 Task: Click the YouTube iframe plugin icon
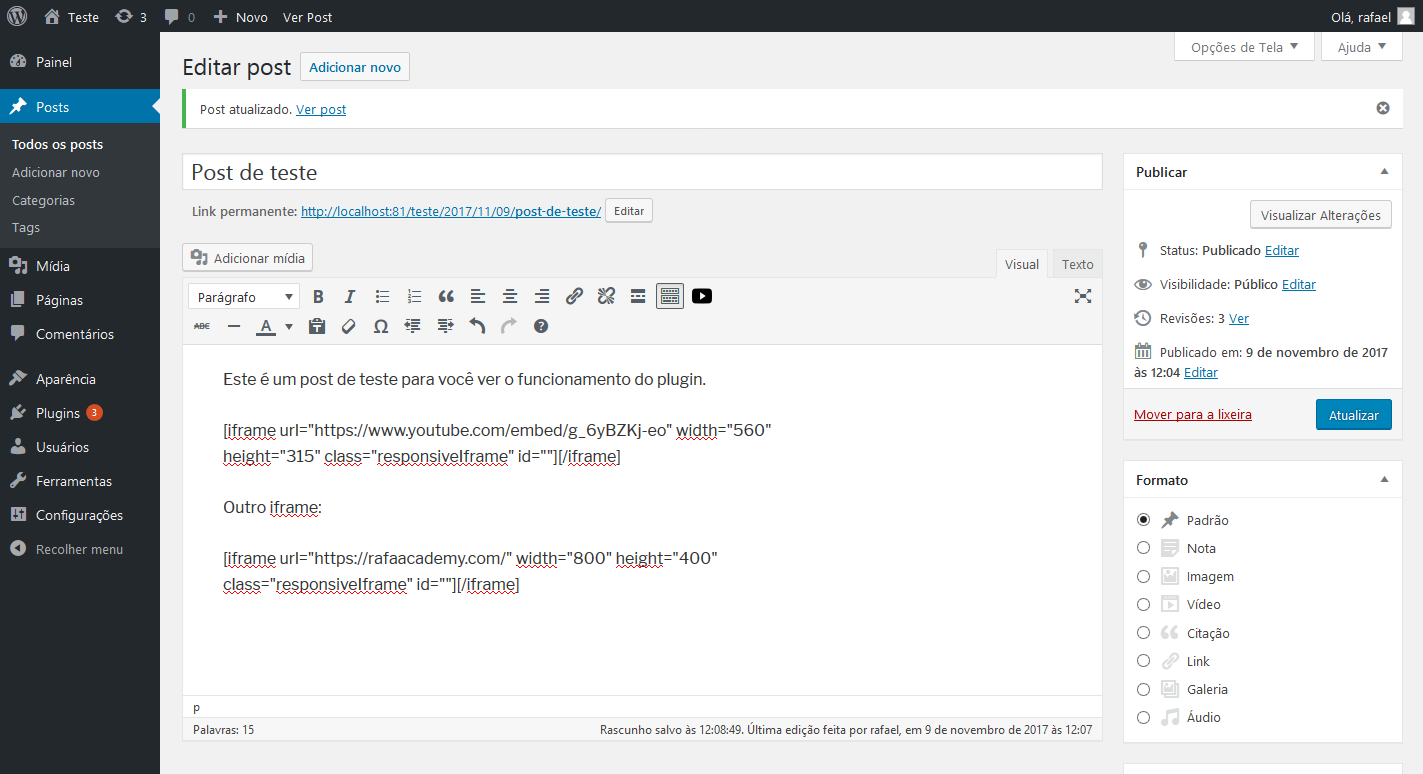point(702,296)
